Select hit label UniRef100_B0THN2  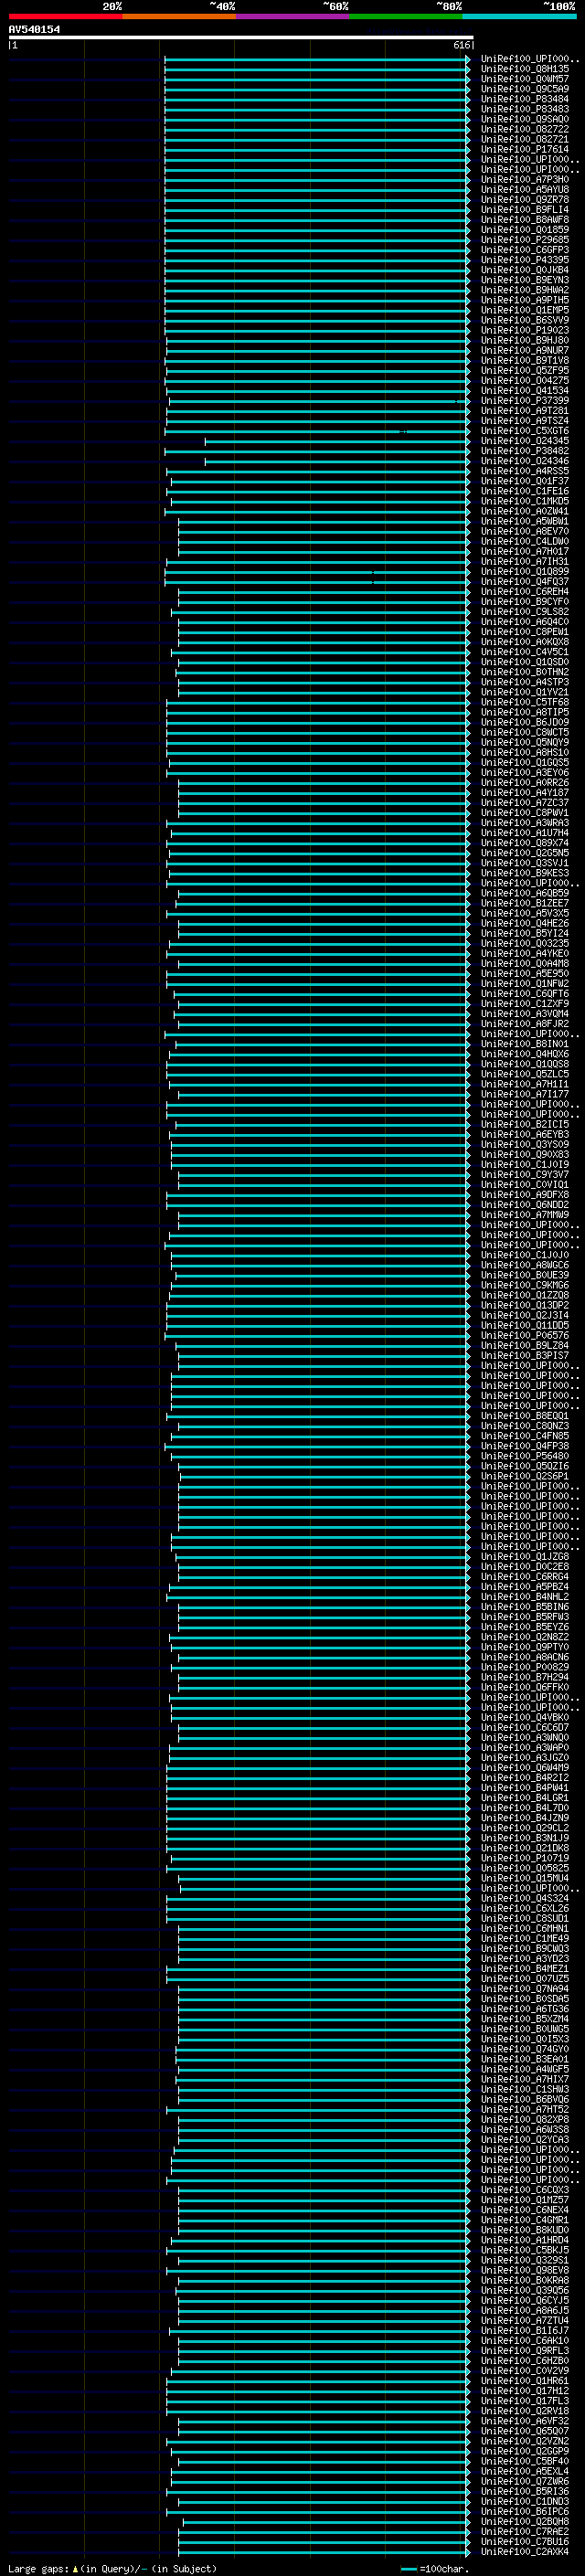pyautogui.click(x=525, y=672)
